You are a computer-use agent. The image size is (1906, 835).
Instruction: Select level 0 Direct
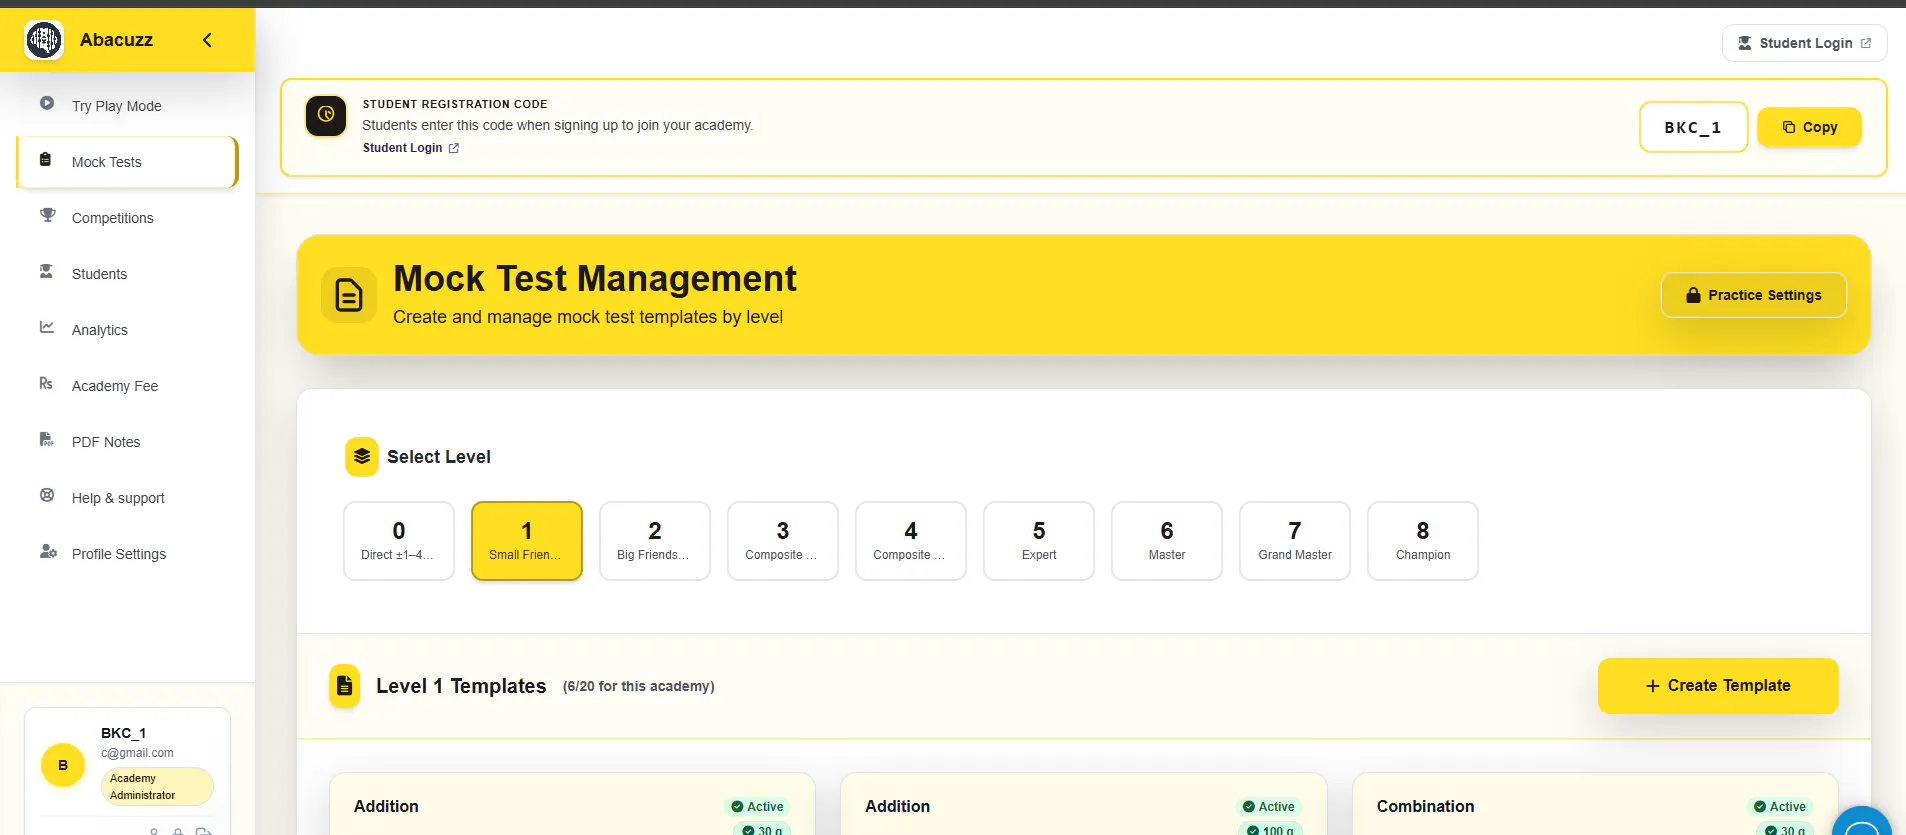coord(399,541)
